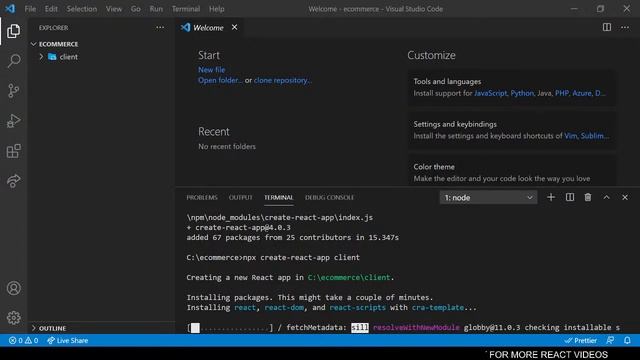Click the Open folder link
This screenshot has width=640, height=360.
coord(220,80)
